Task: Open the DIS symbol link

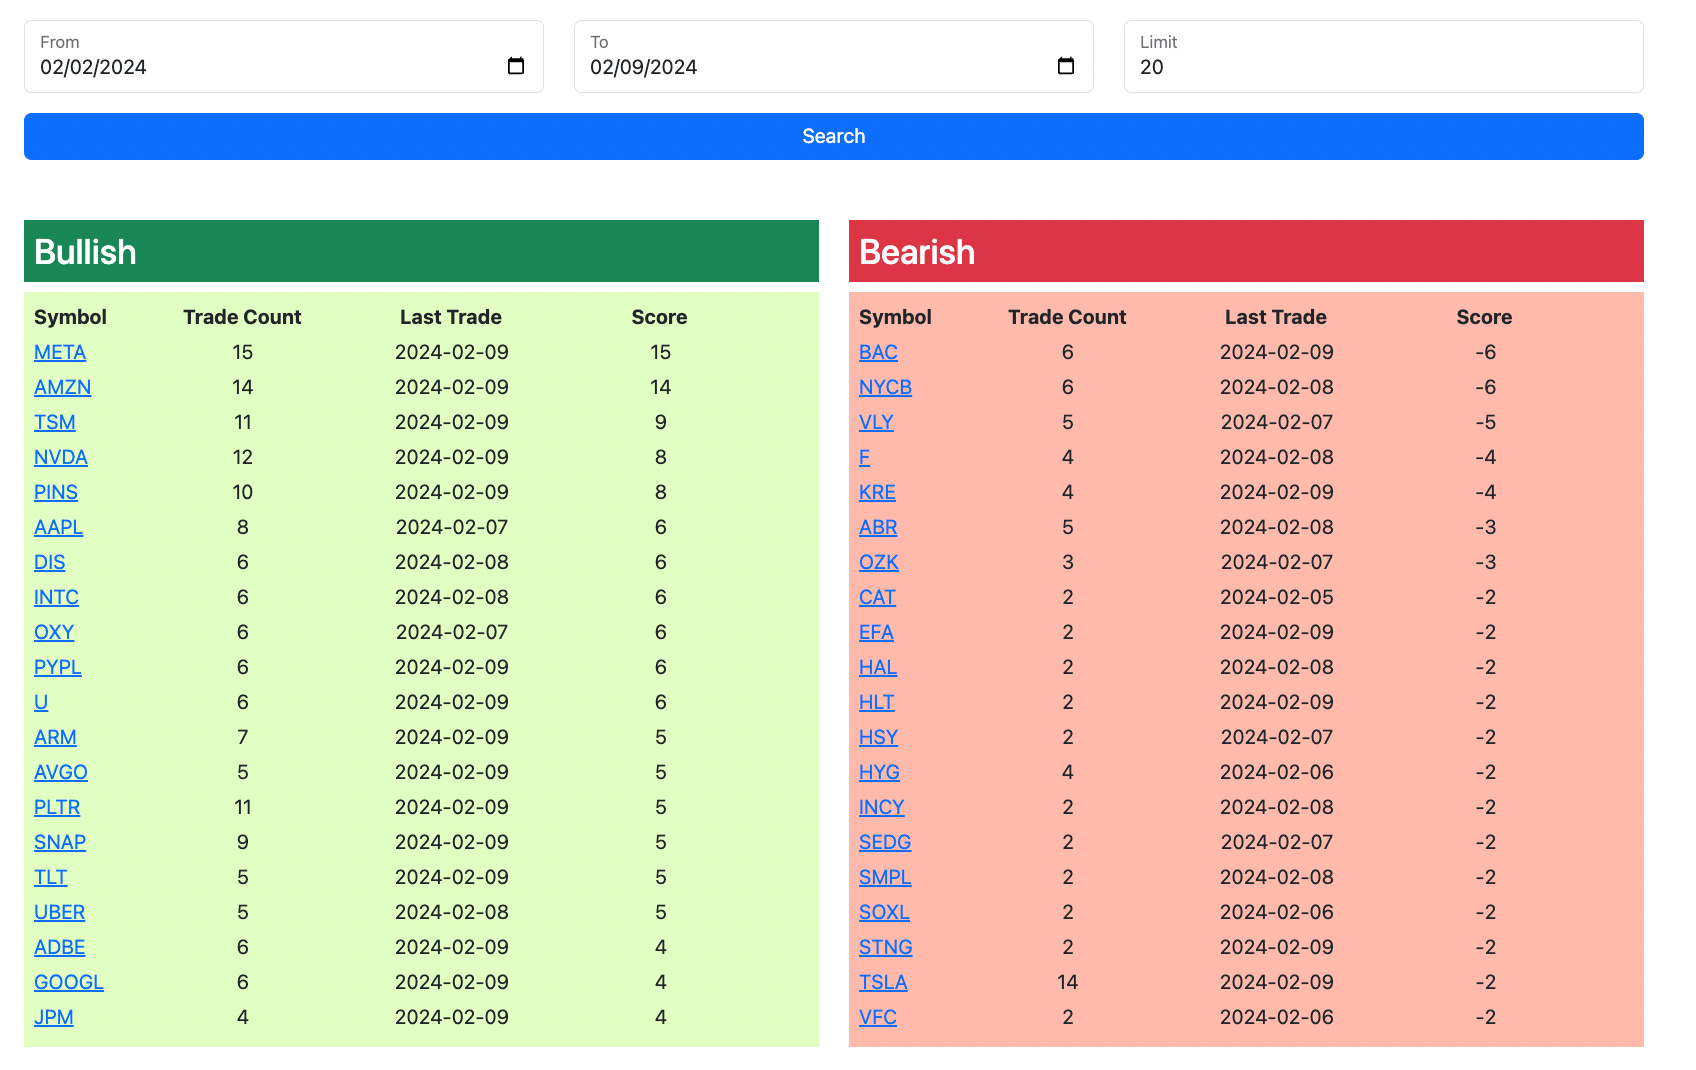Action: 50,562
